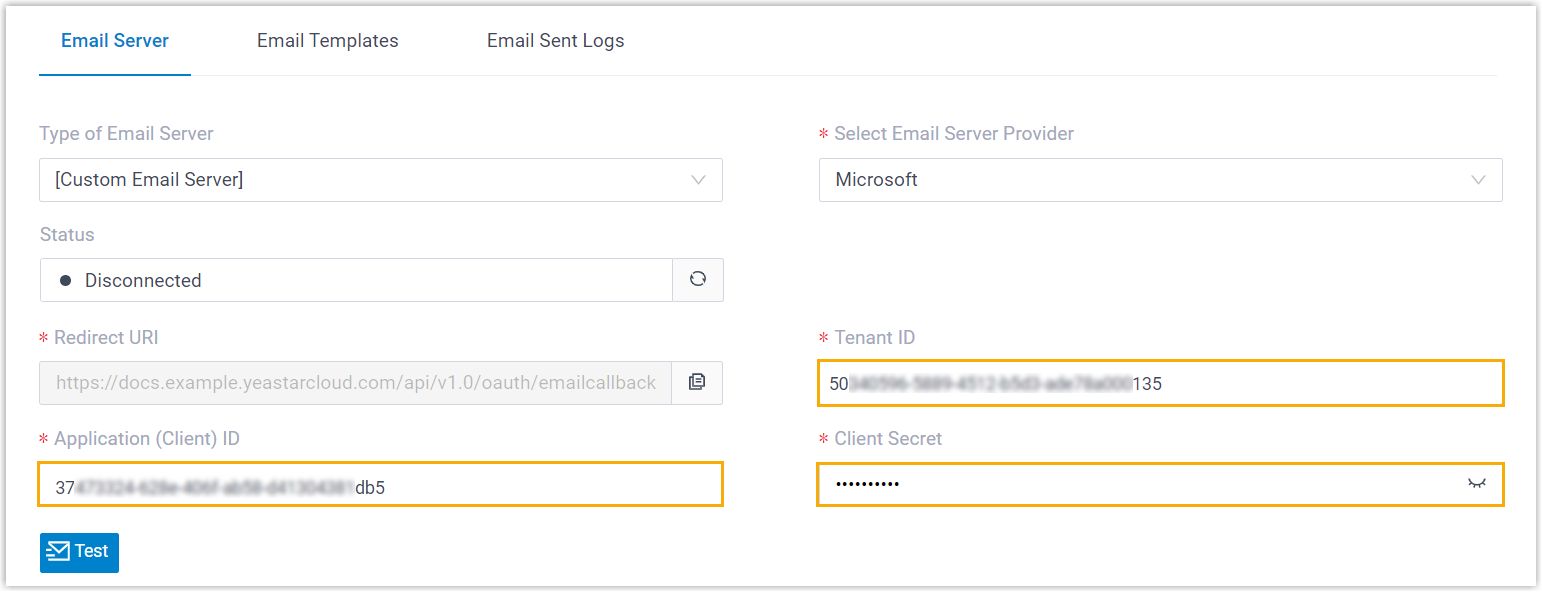The width and height of the screenshot is (1542, 592).
Task: Click the Redirect URI field label
Action: pyautogui.click(x=106, y=338)
